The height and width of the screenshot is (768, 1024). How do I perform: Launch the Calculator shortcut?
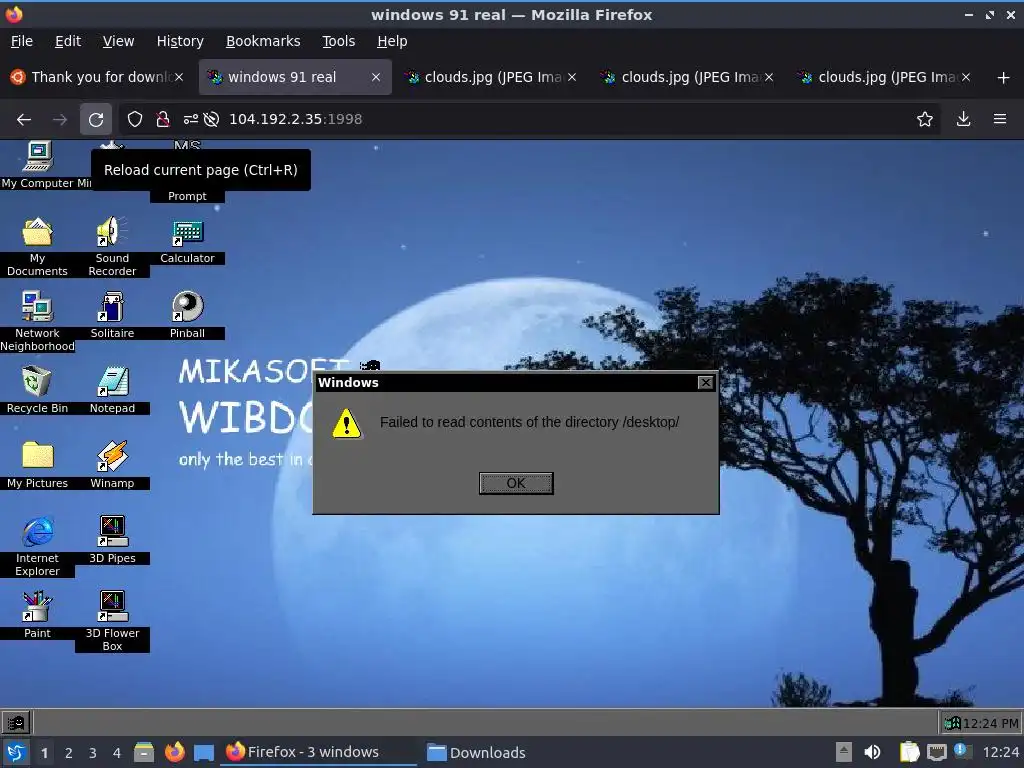187,240
